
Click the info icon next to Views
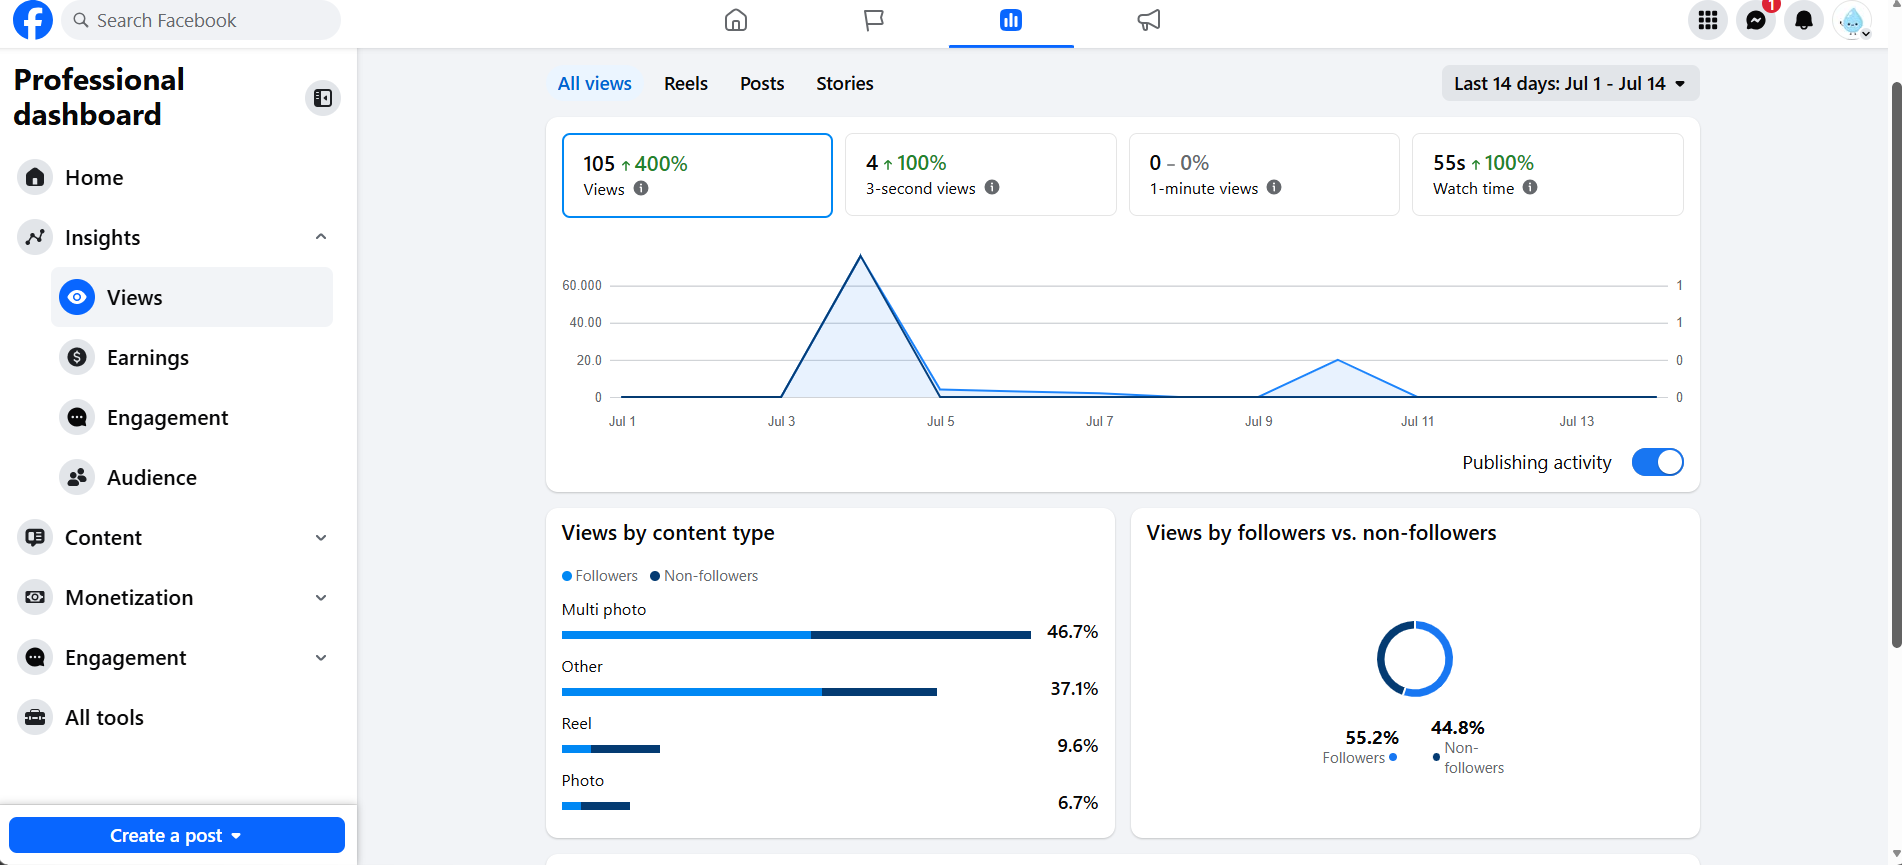click(x=641, y=188)
